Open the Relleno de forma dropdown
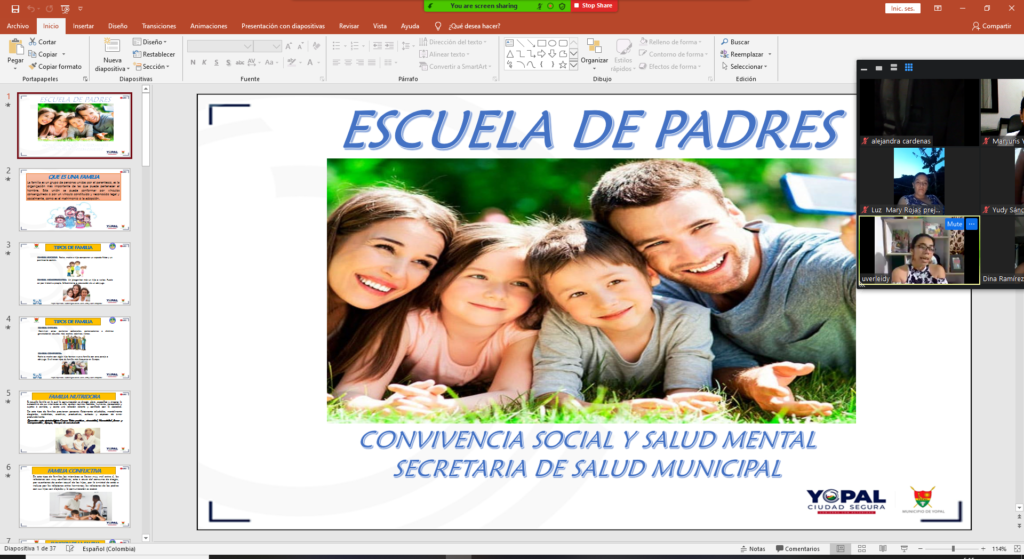Viewport: 1024px width, 559px height. [669, 42]
